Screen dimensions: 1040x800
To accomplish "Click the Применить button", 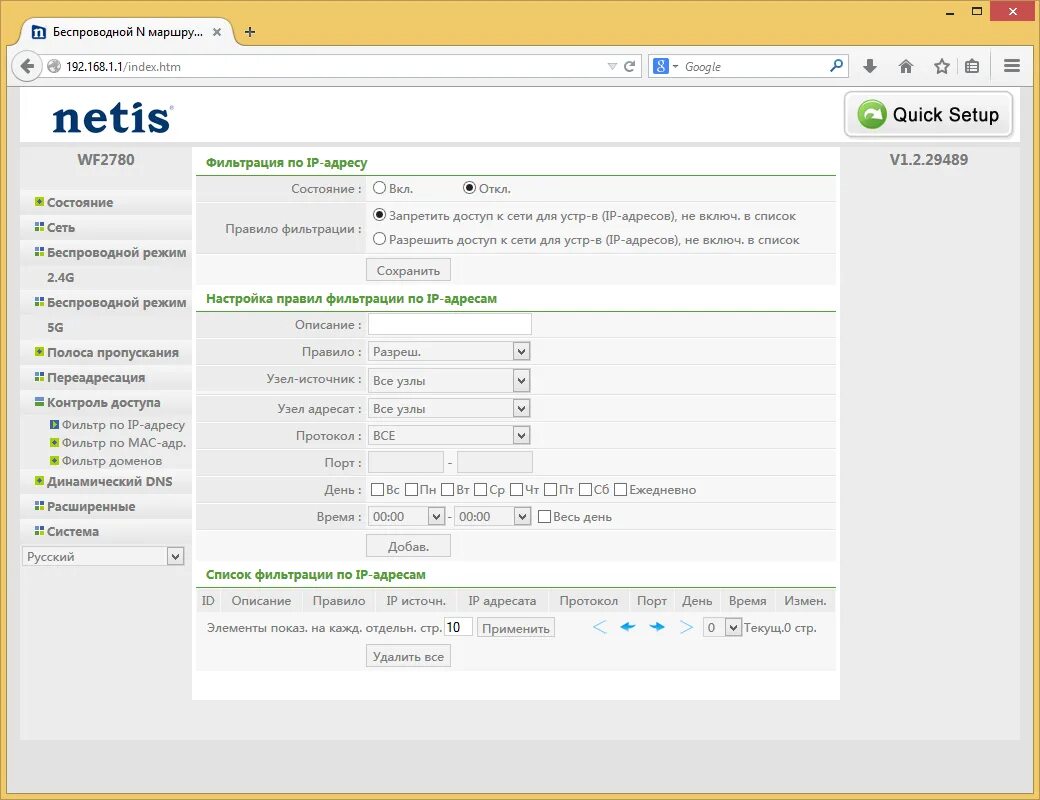I will pyautogui.click(x=515, y=628).
